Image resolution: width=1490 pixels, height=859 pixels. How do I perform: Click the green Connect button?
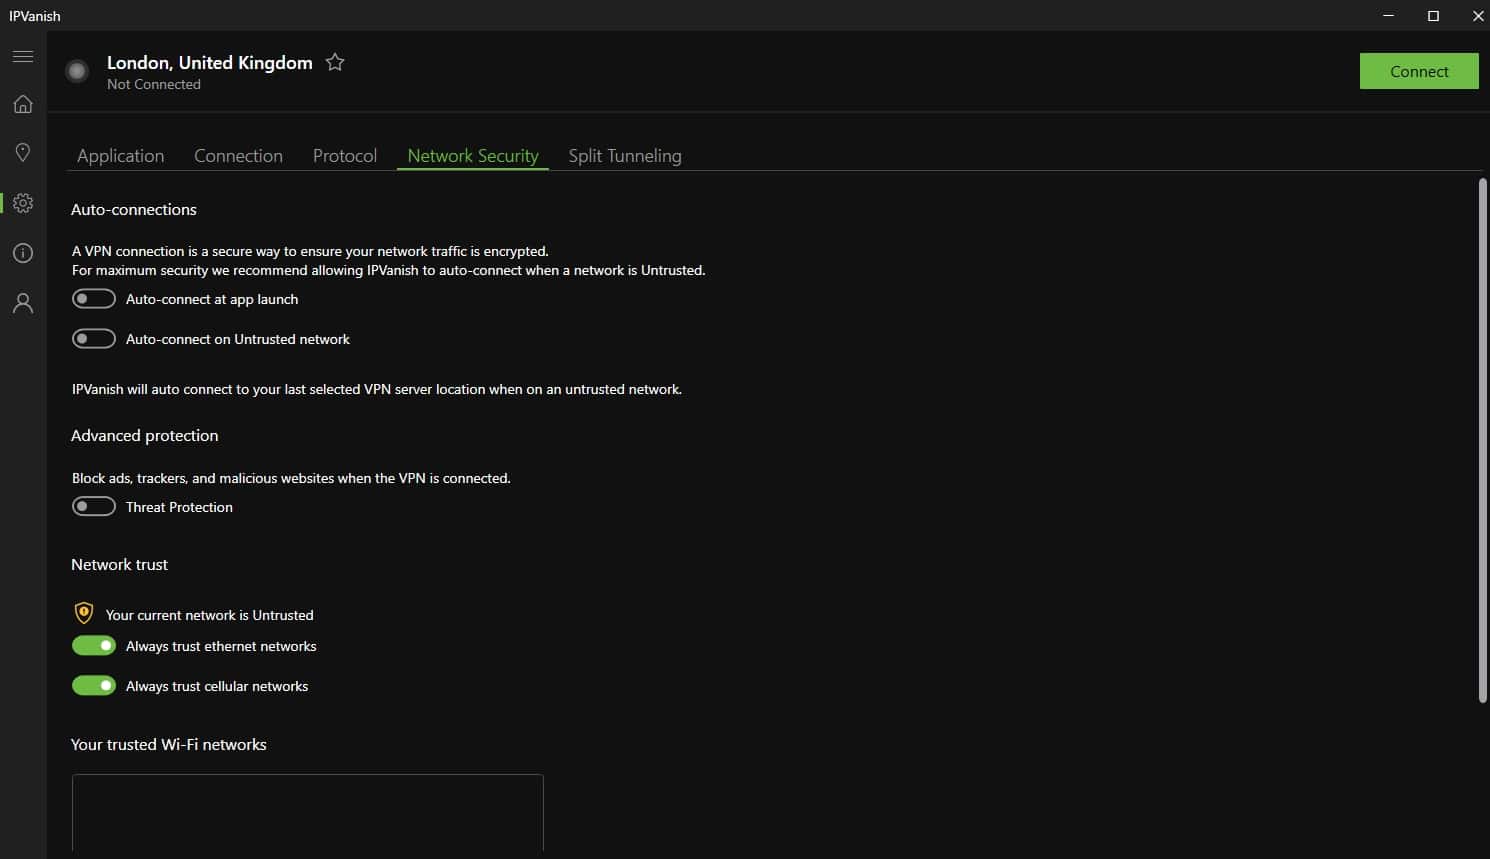1419,71
